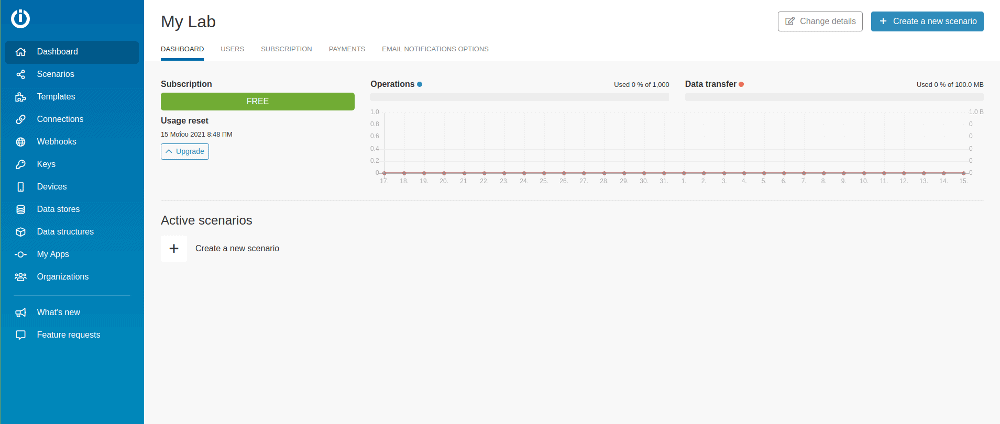This screenshot has height=424, width=1000.
Task: Switch to the USERS tab
Action: click(232, 49)
